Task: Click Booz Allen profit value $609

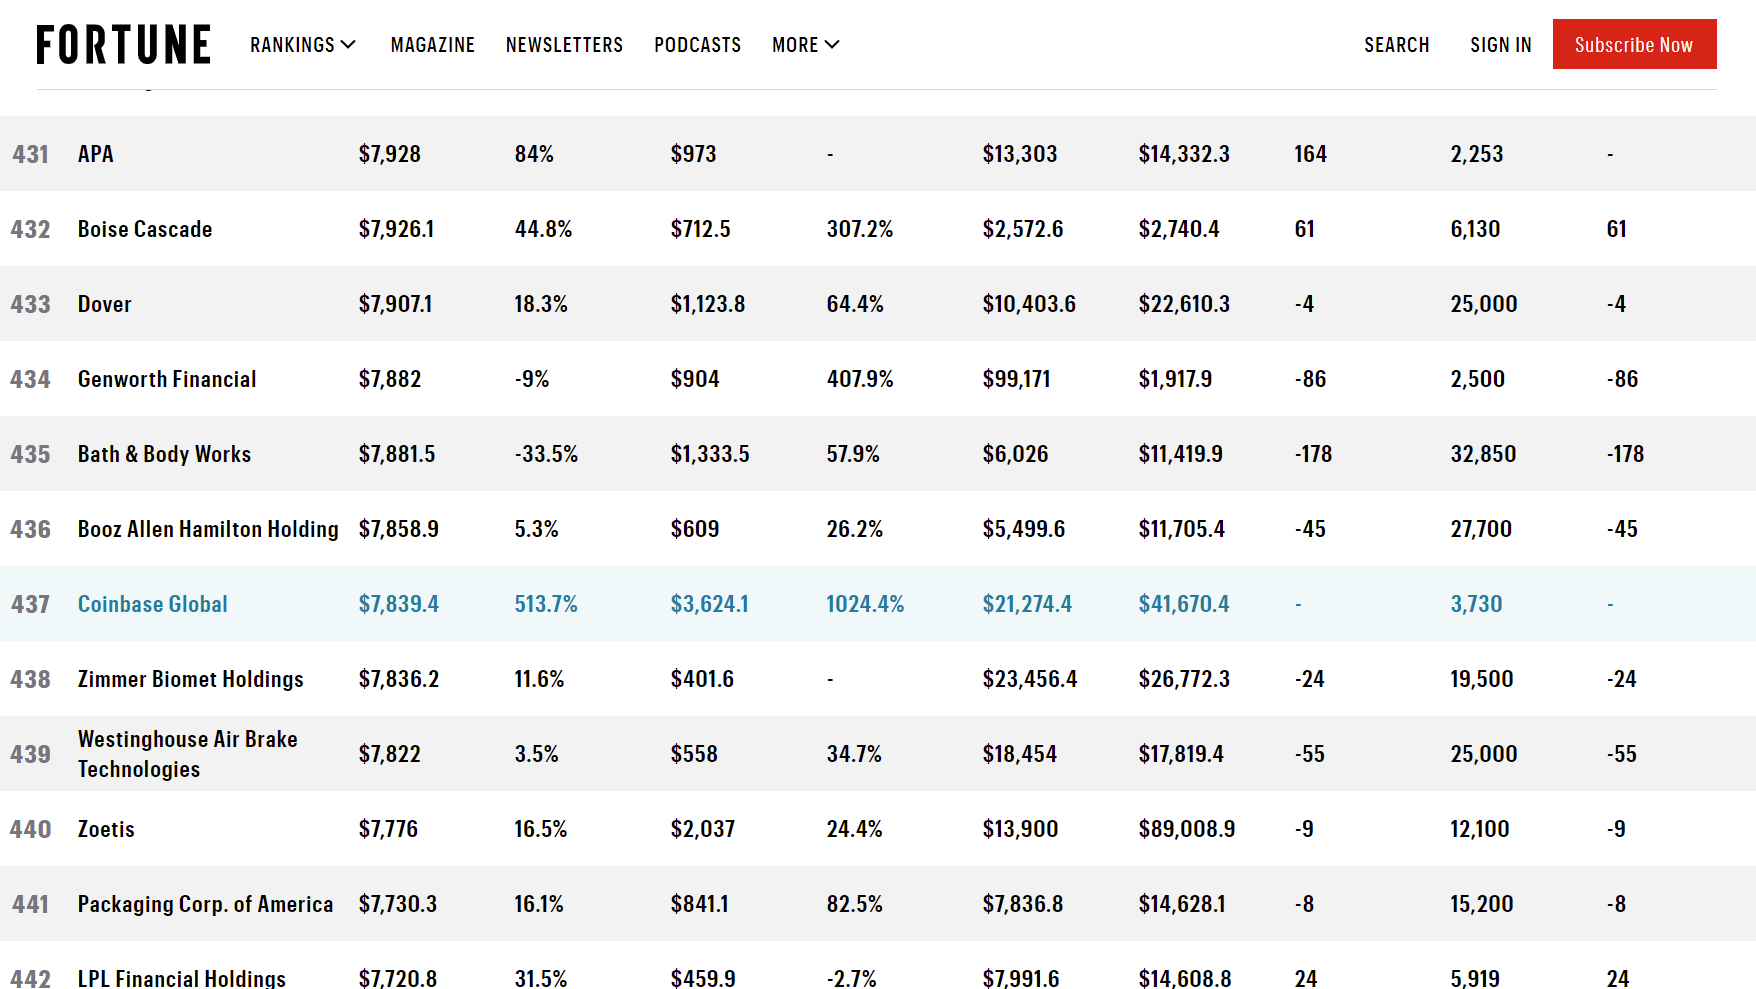Action: (x=695, y=529)
